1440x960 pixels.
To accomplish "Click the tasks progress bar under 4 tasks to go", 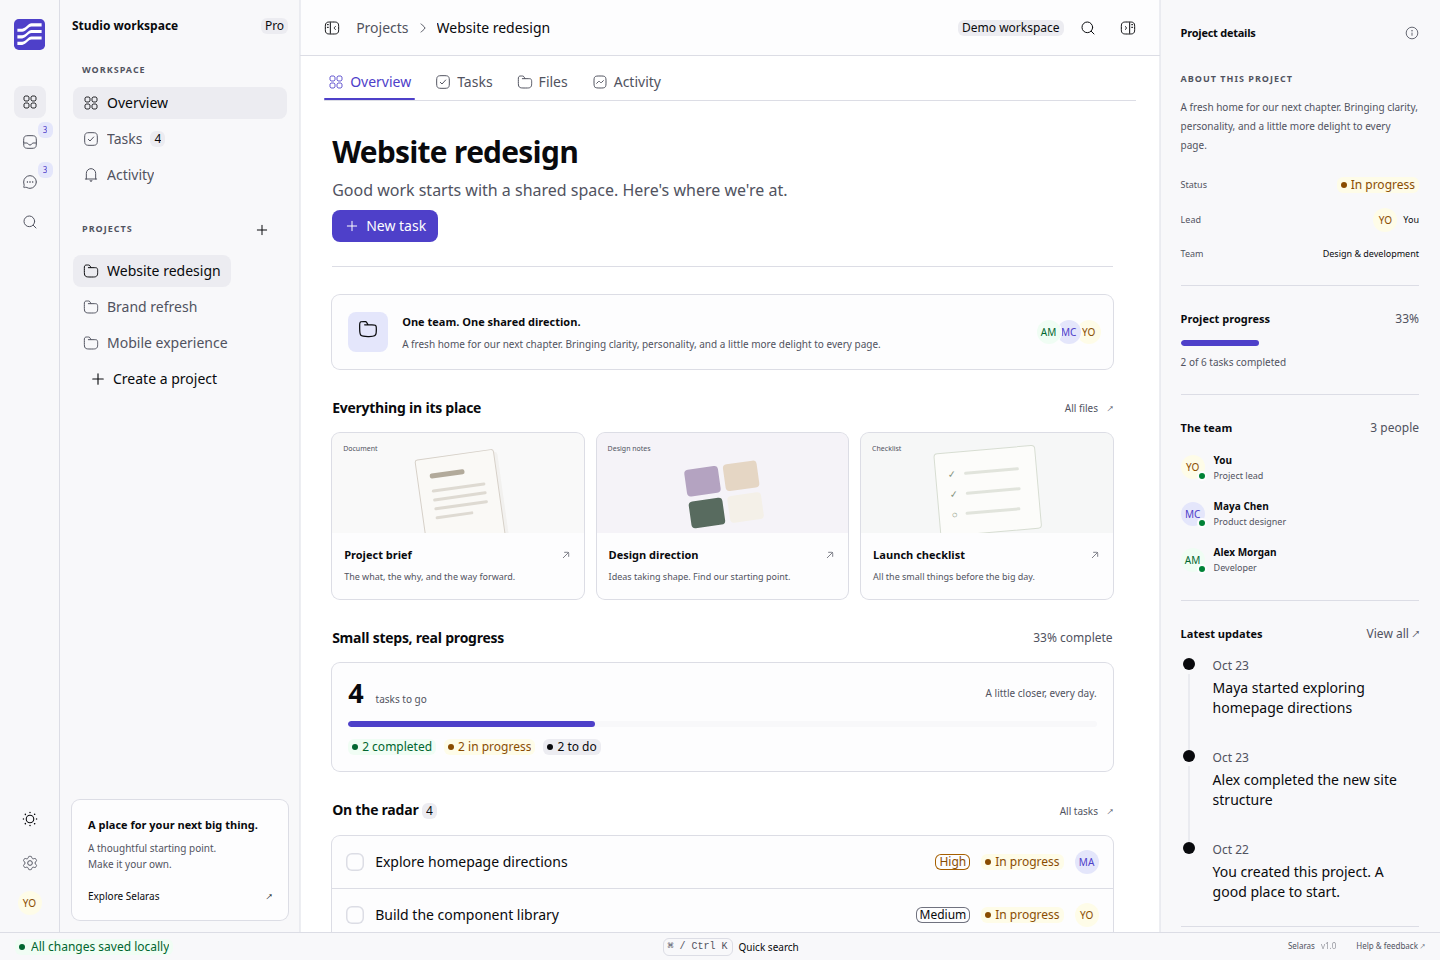I will tap(722, 724).
